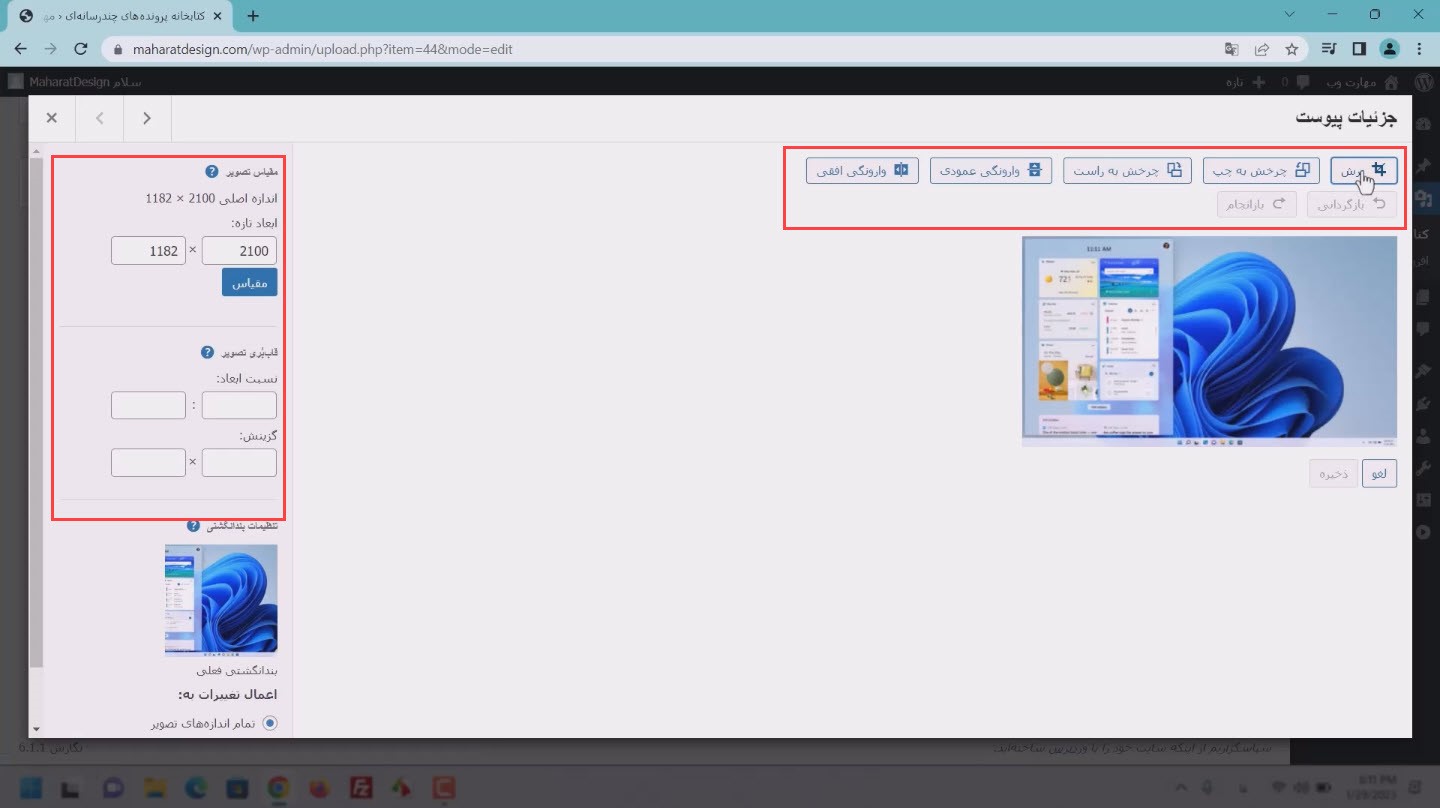
Task: Bookmark this page with the star icon
Action: point(1292,48)
